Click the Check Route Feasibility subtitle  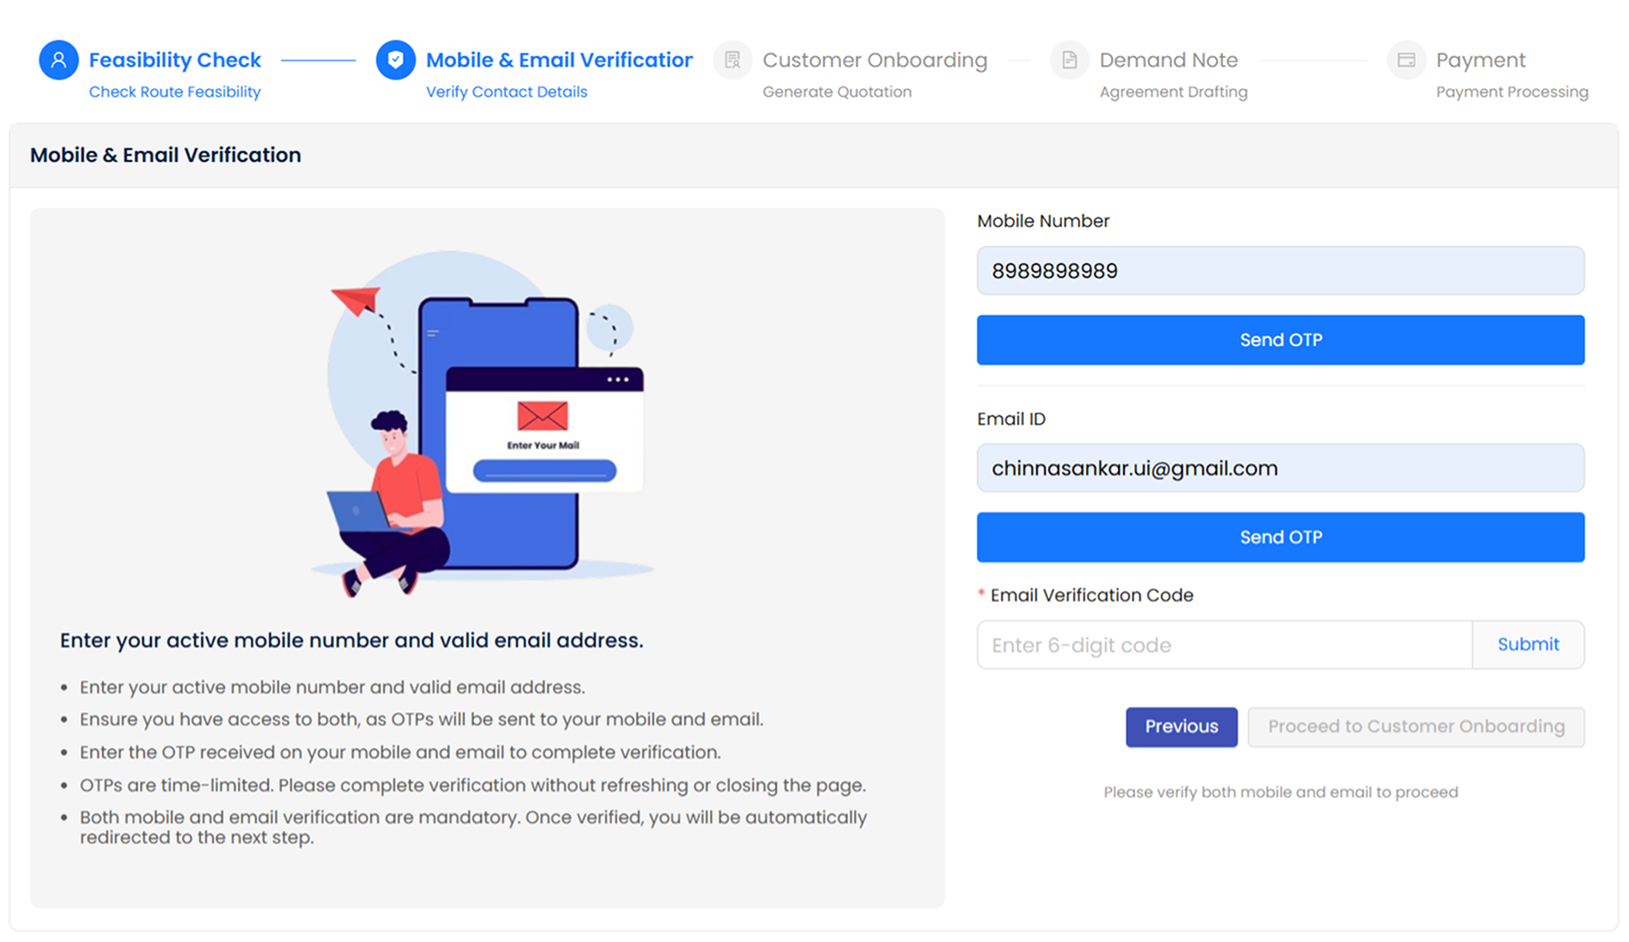click(x=174, y=92)
